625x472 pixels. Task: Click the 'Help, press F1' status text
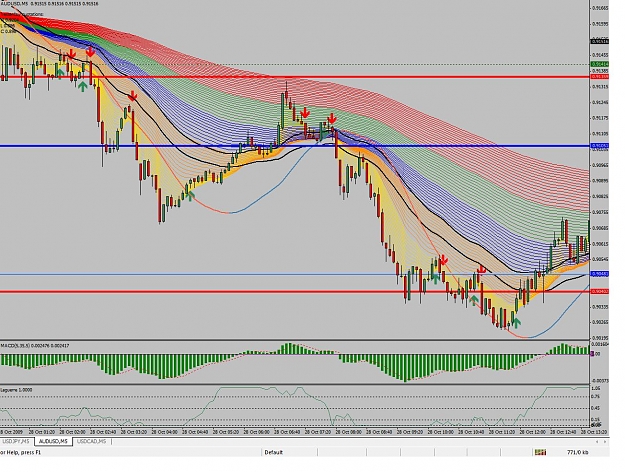(x=23, y=452)
